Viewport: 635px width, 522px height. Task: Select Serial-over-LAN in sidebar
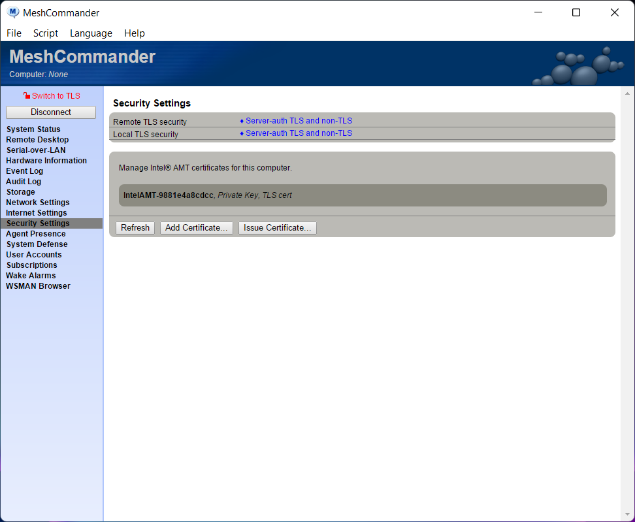(x=38, y=150)
